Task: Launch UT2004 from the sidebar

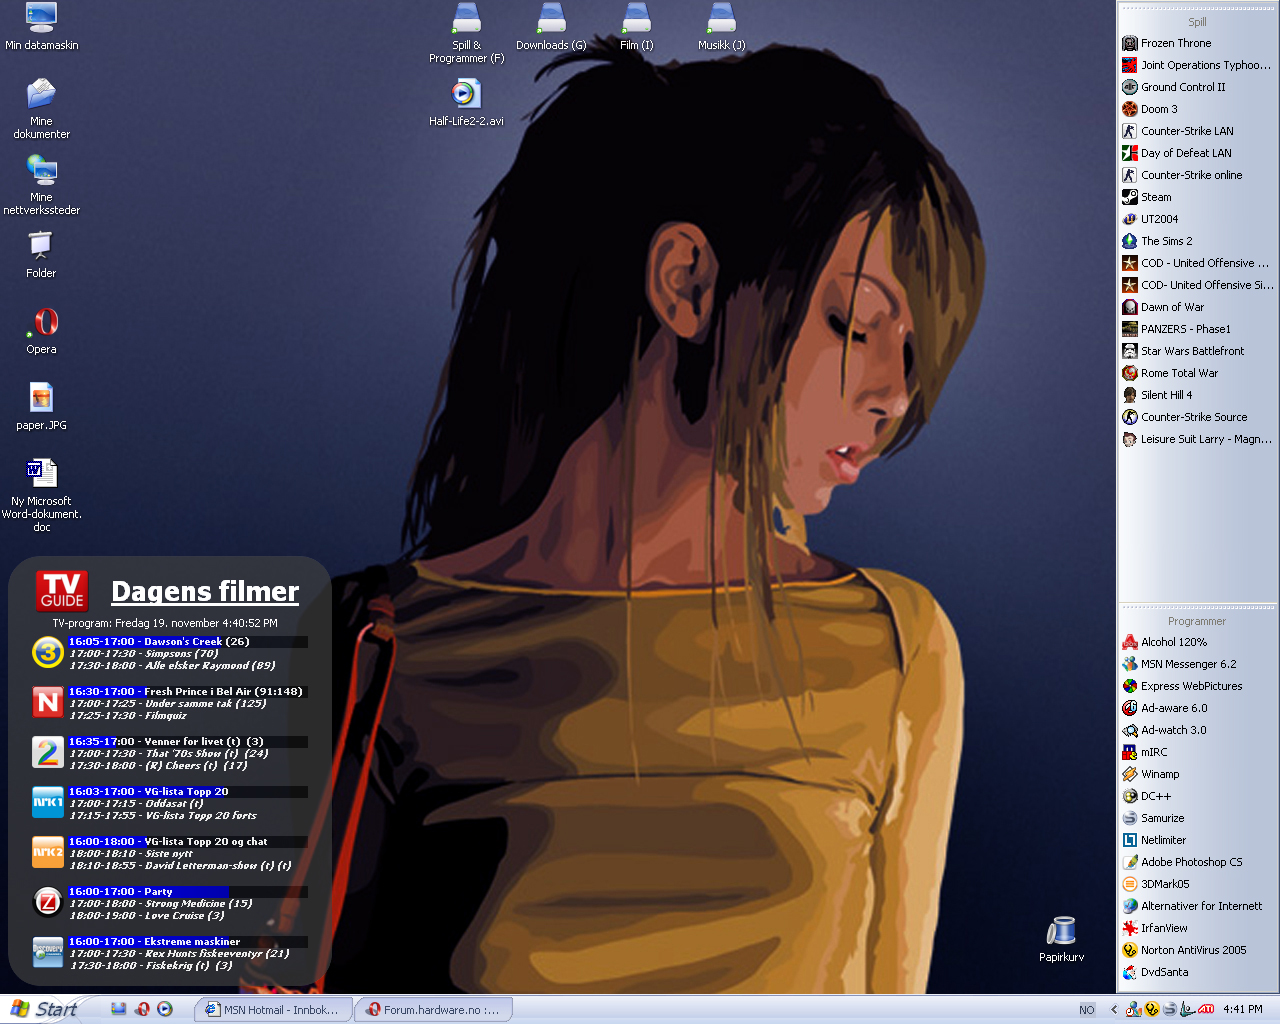Action: (x=1150, y=219)
